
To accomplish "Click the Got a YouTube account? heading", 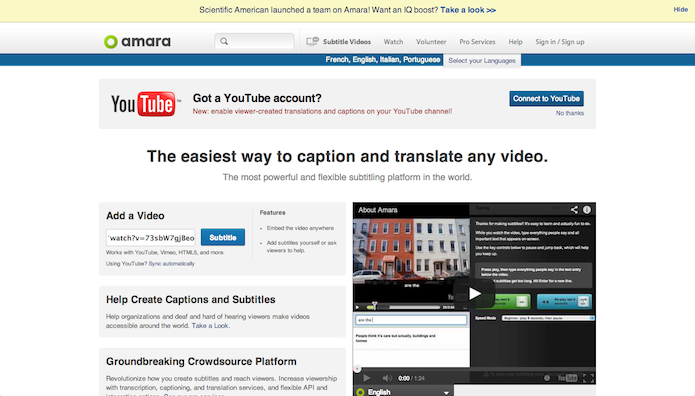I will pos(257,98).
